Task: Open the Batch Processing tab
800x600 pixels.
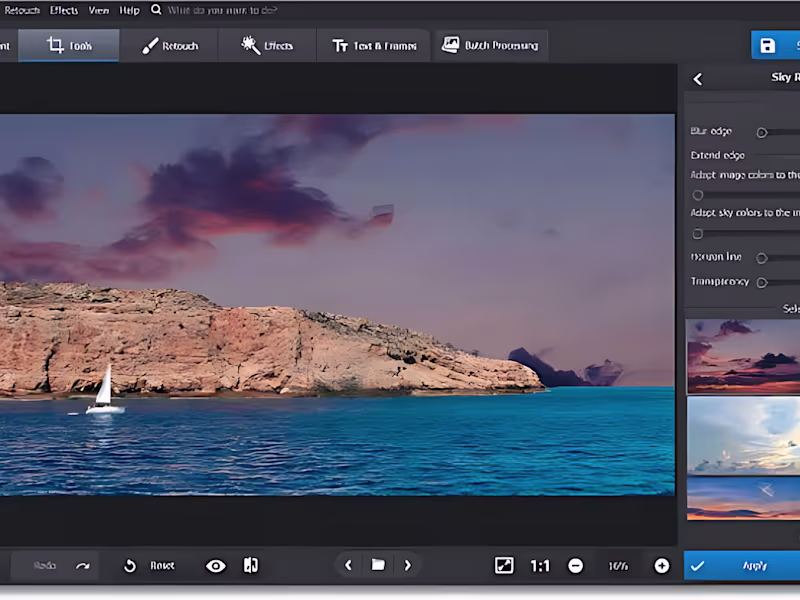Action: click(x=490, y=46)
